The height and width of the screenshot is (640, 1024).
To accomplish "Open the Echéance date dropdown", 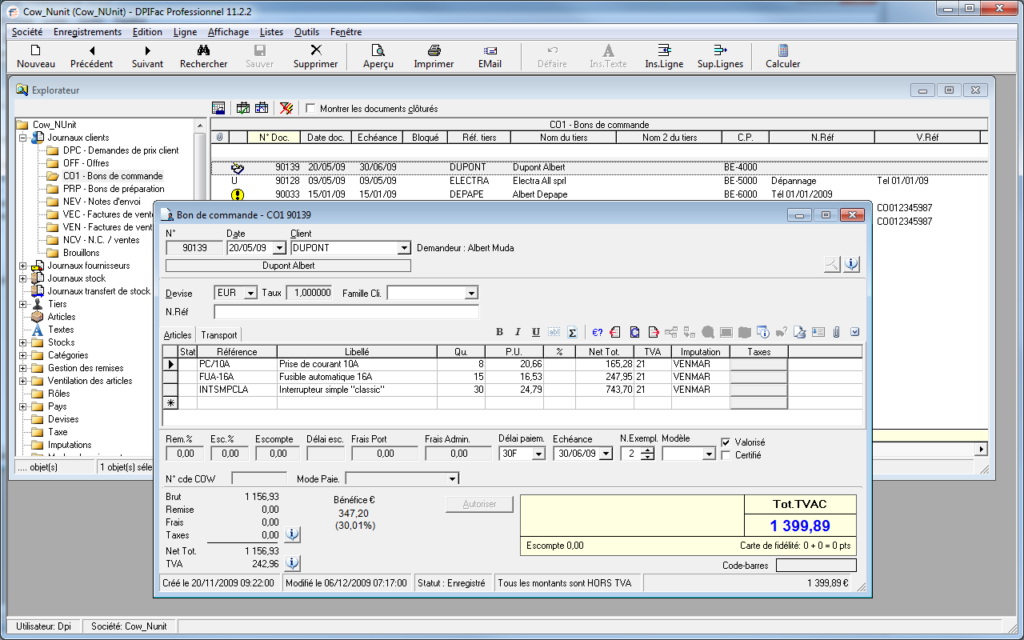I will 607,453.
